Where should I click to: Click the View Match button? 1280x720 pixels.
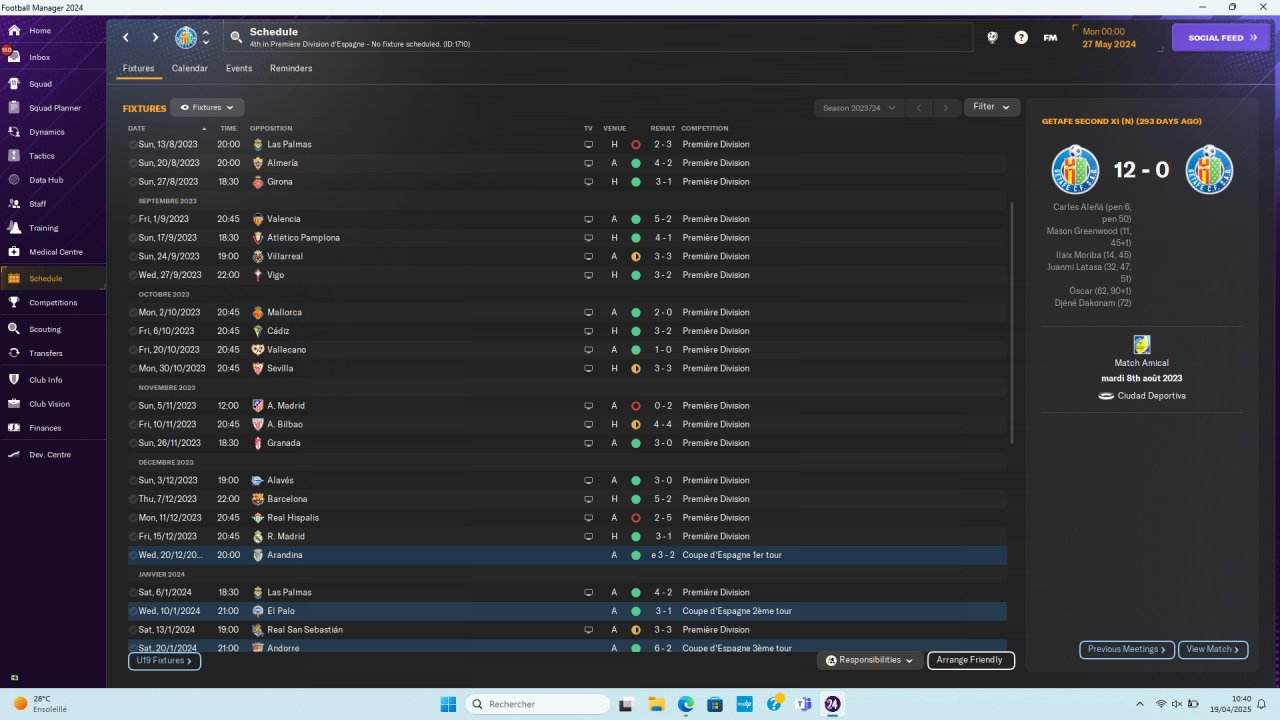(x=1213, y=649)
